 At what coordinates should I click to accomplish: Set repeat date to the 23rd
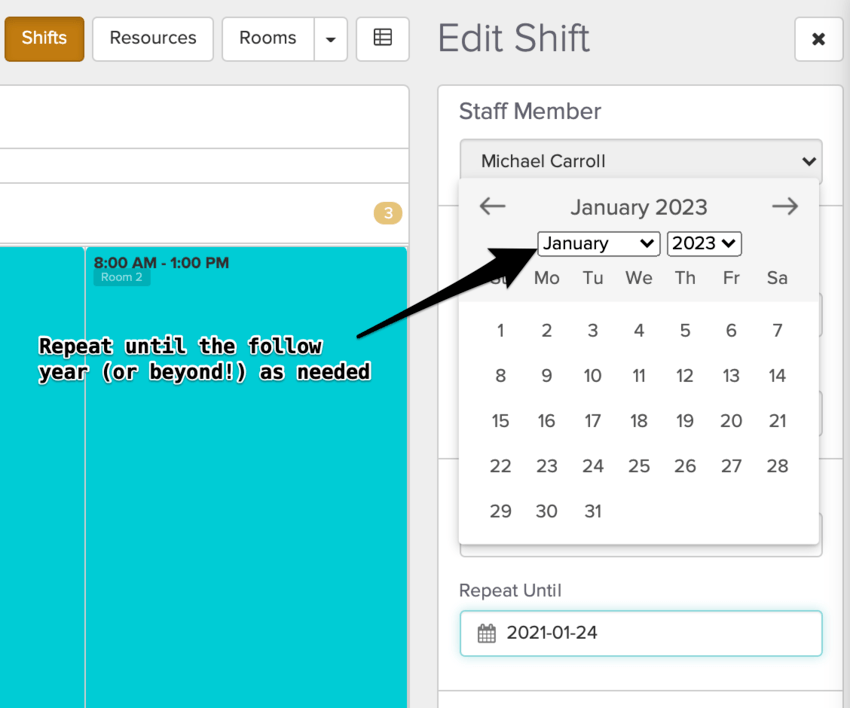point(546,466)
